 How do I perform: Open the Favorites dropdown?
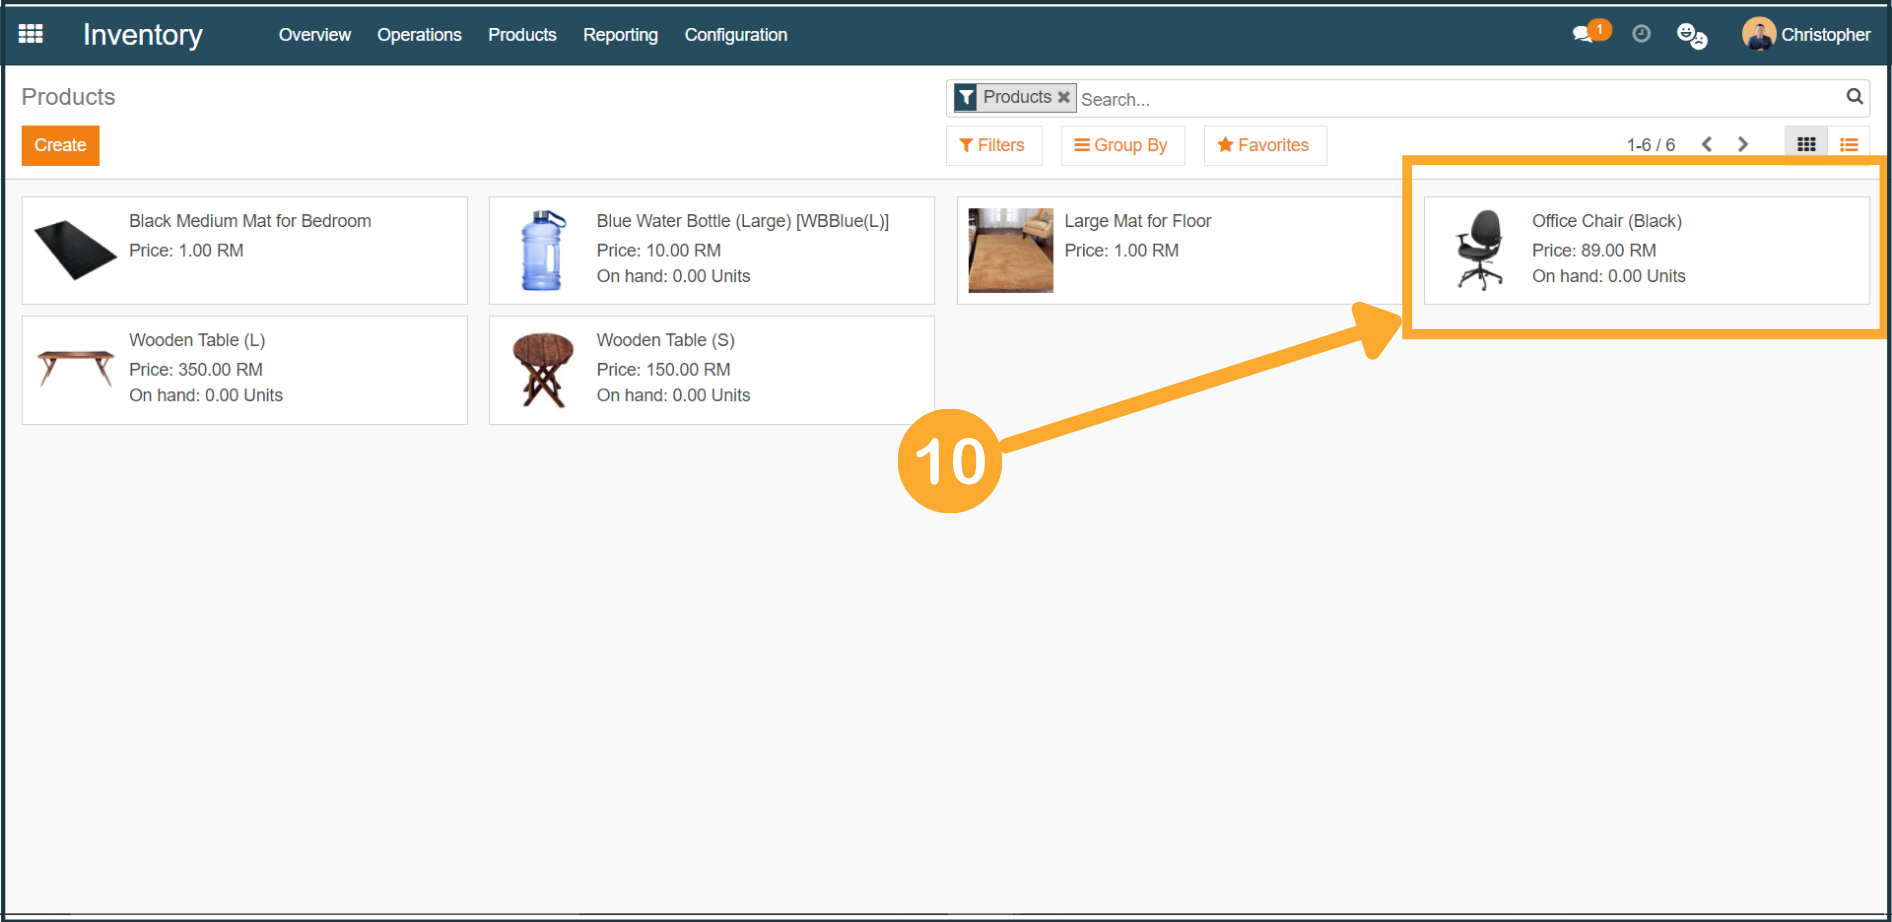tap(1264, 146)
